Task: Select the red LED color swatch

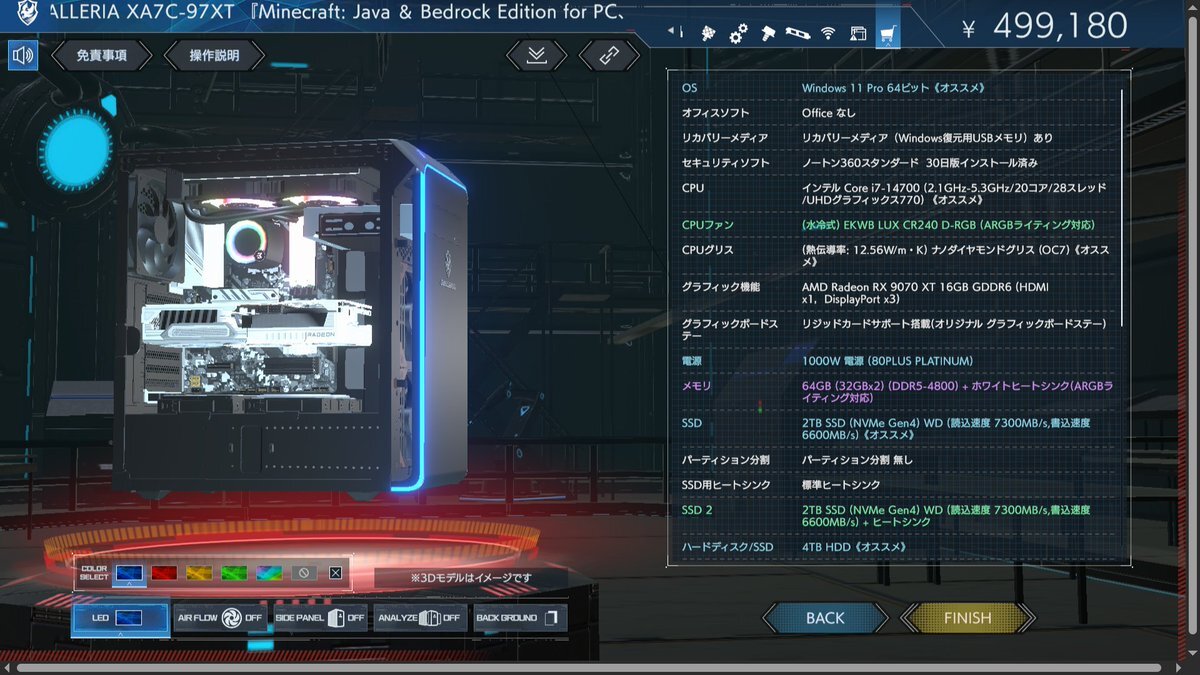Action: [164, 573]
